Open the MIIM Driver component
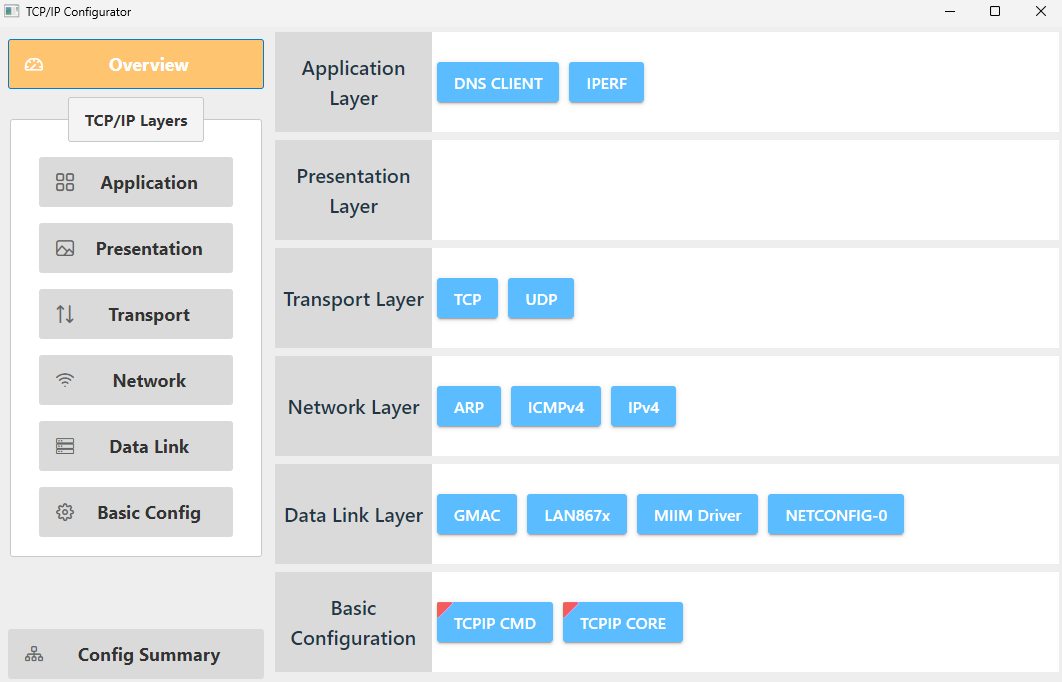 [x=697, y=515]
